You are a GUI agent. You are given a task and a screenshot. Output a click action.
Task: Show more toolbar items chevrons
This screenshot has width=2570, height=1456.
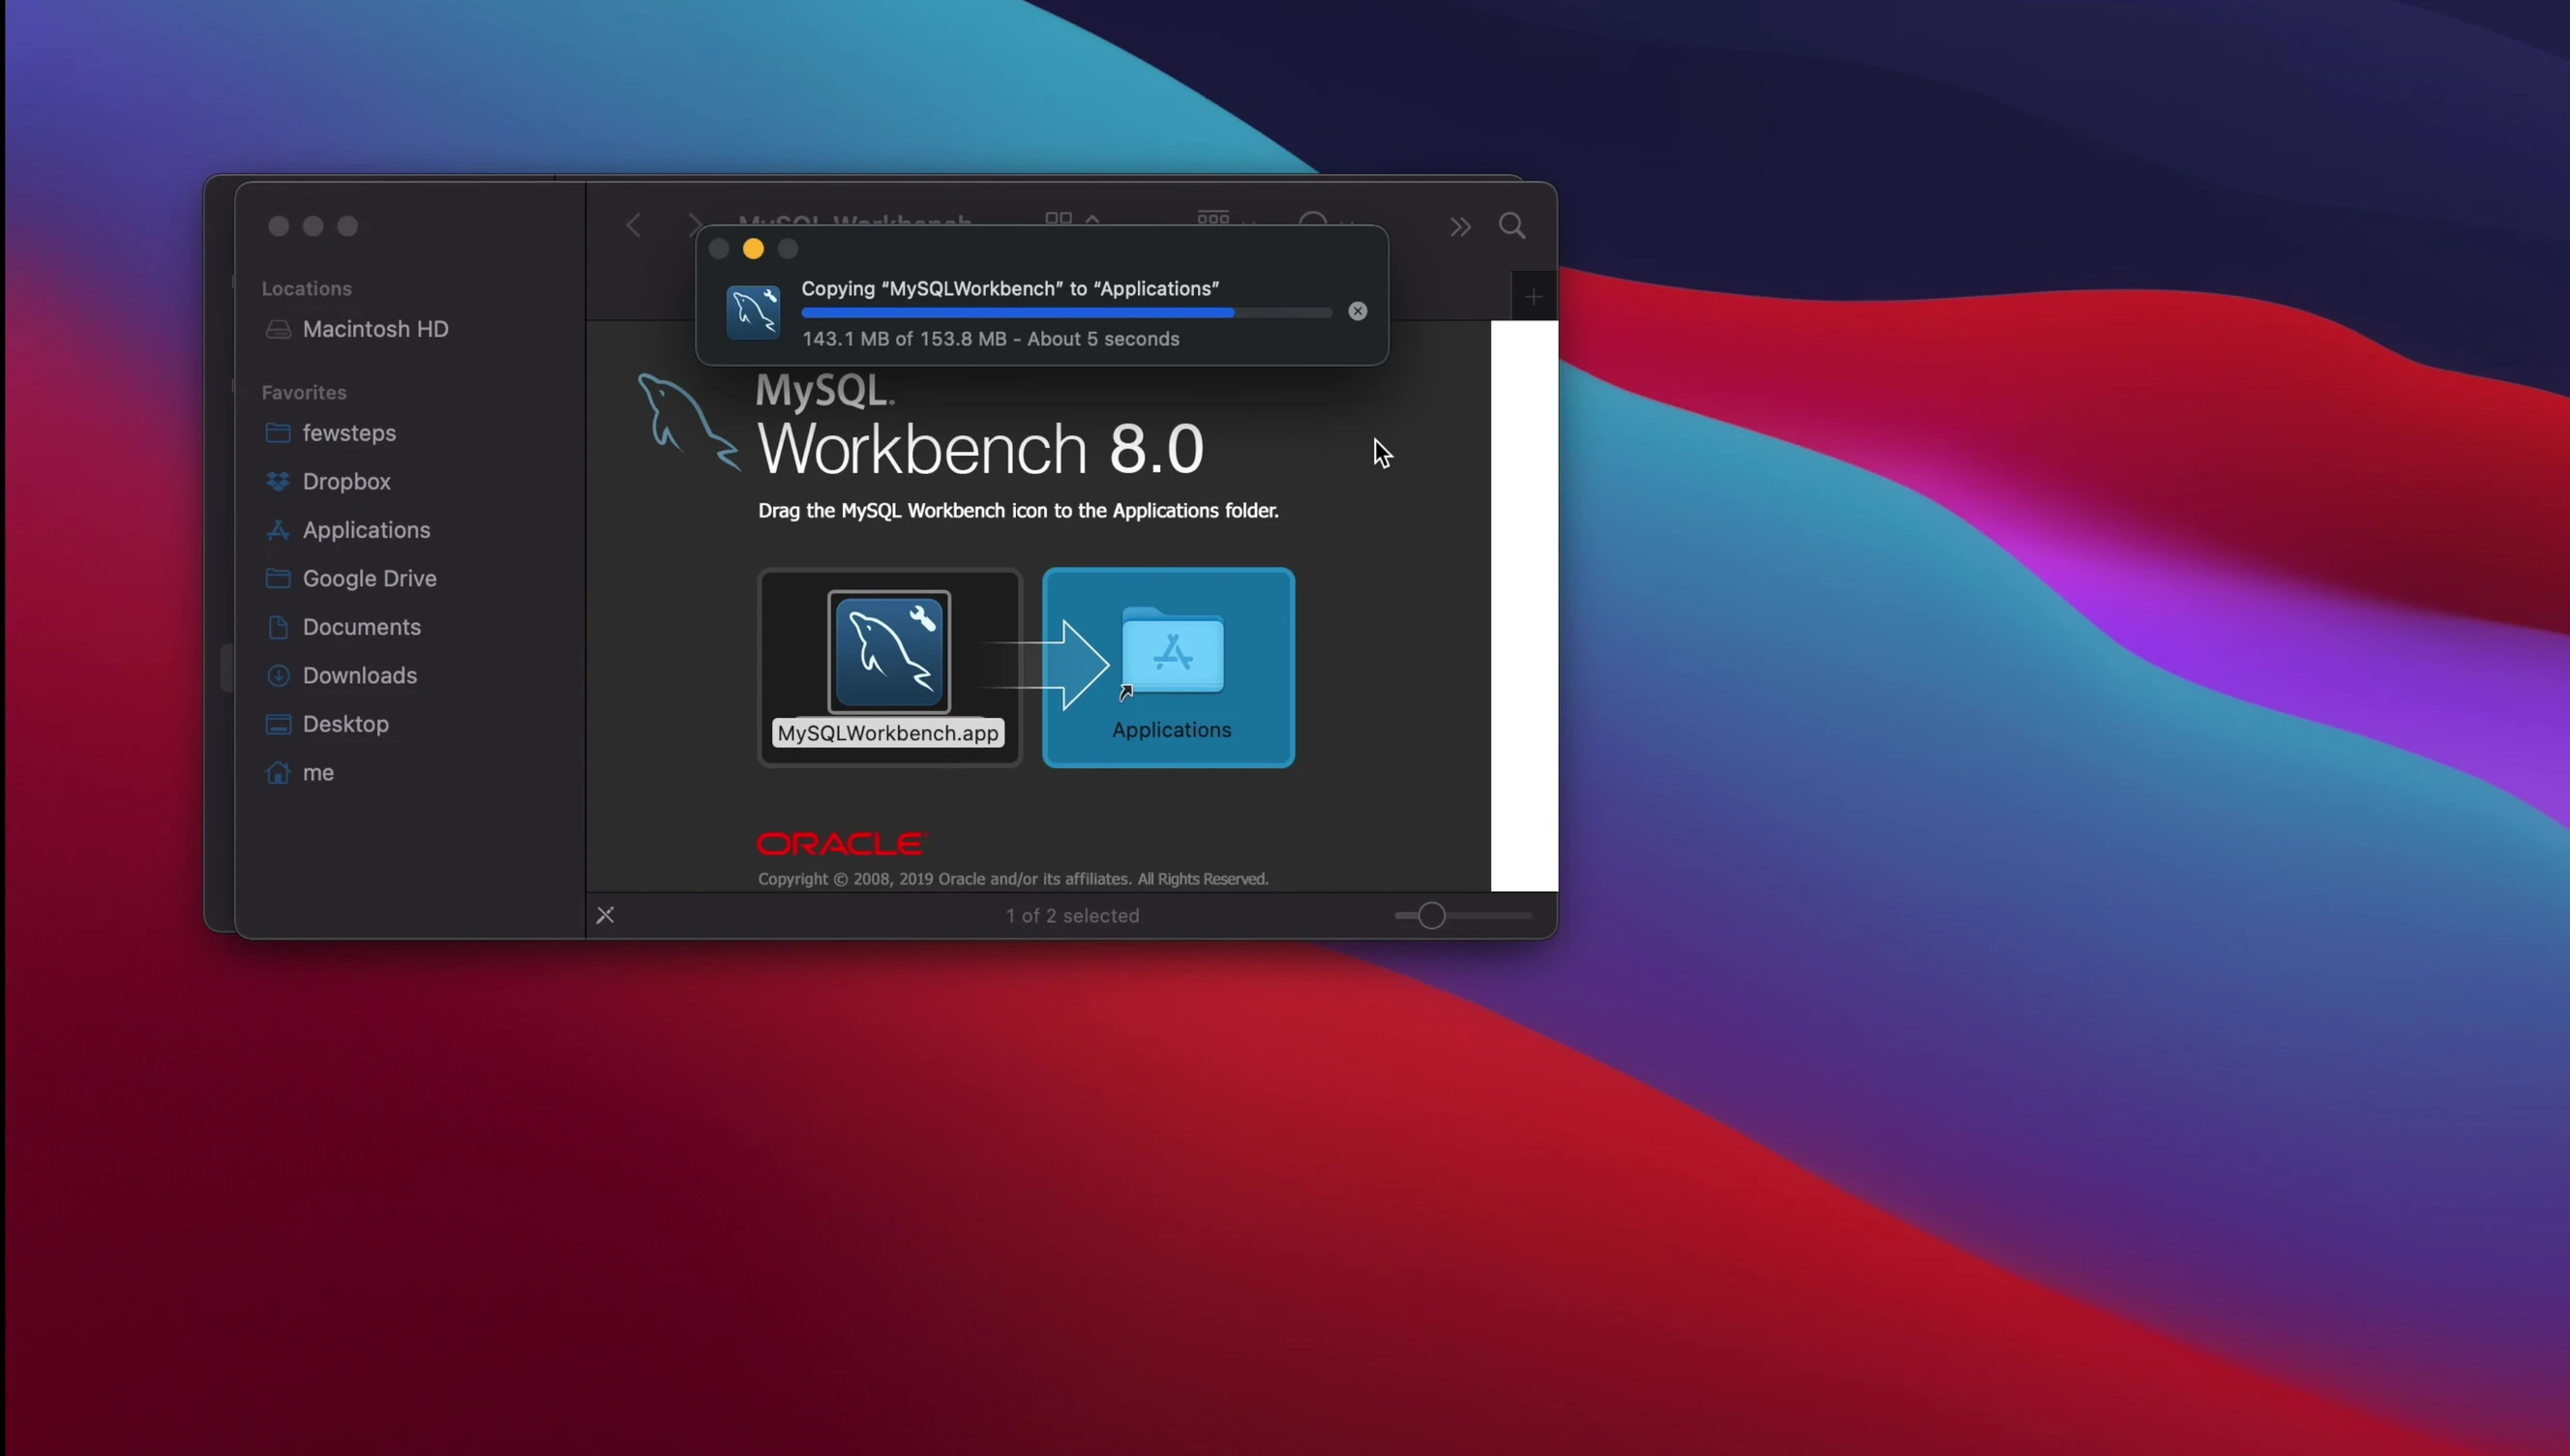click(1460, 227)
